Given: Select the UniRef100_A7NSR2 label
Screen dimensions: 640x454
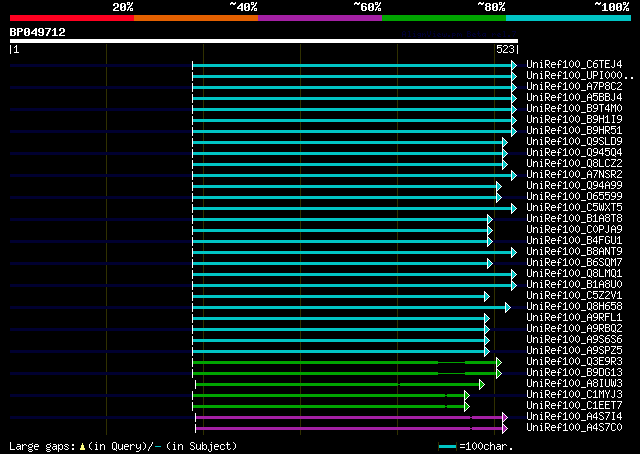Looking at the screenshot, I should click(x=574, y=175).
